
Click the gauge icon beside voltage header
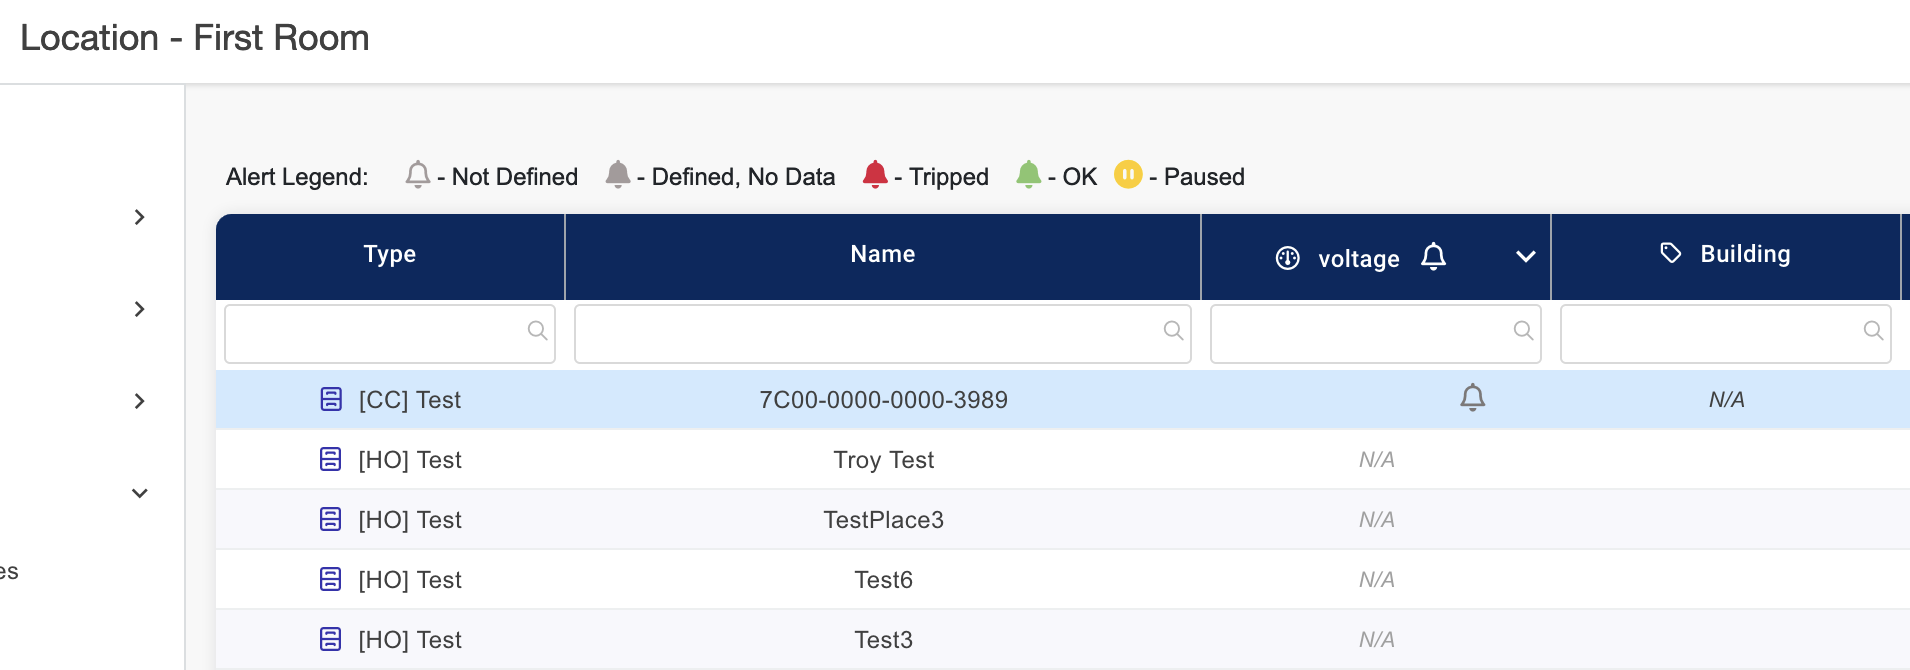click(1287, 258)
